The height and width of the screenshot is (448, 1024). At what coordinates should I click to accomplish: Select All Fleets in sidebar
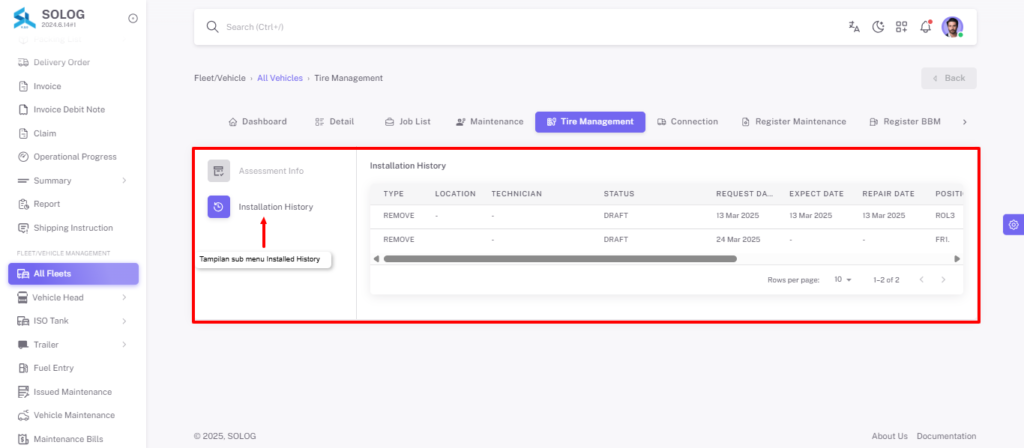click(73, 274)
